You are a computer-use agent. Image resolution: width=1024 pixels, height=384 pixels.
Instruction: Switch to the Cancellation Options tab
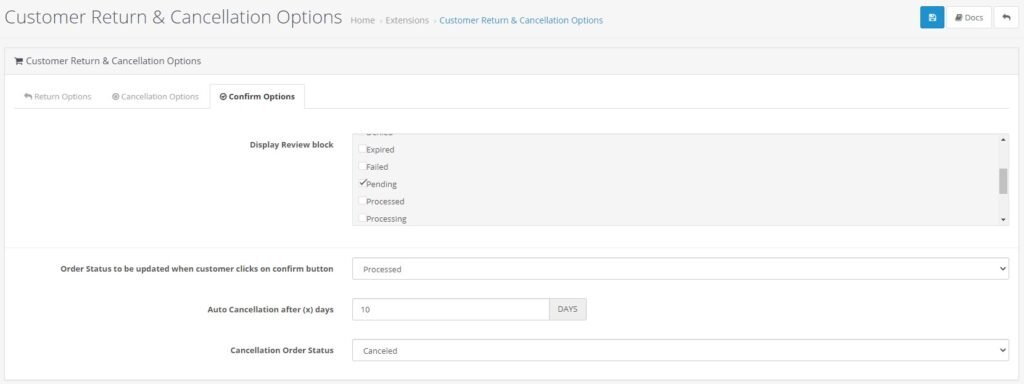tap(155, 97)
